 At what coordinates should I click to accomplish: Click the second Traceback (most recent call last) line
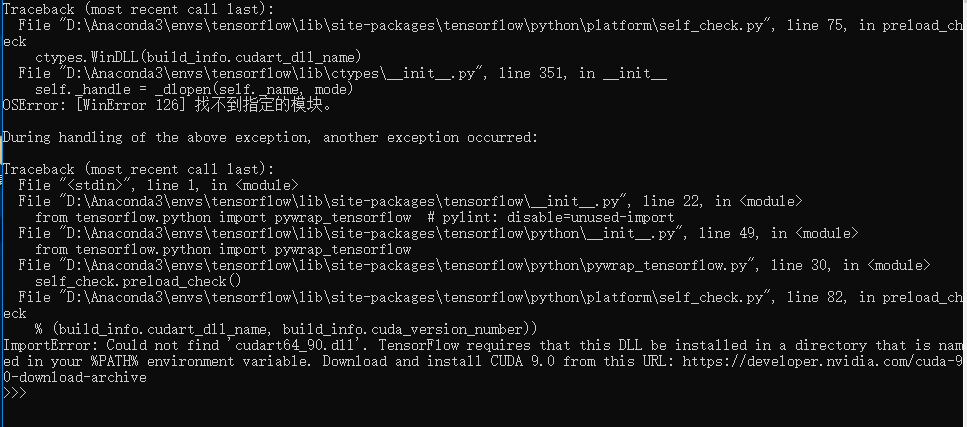[139, 169]
